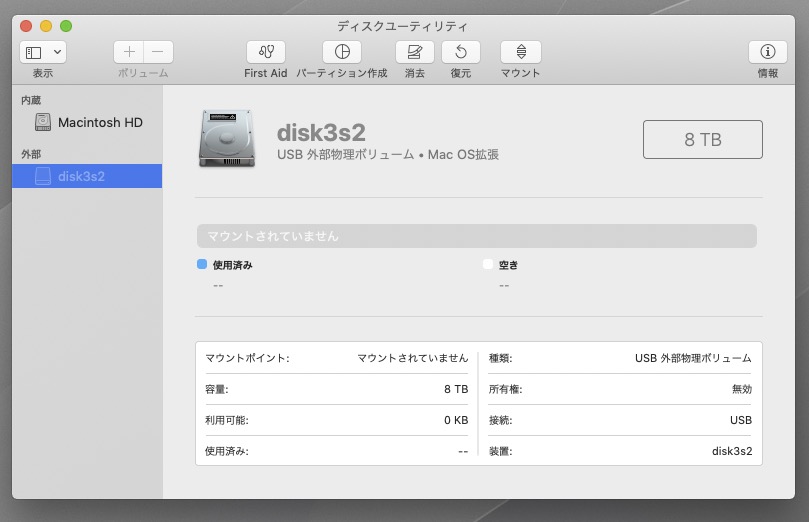Minimize the window with yellow button
Viewport: 809px width, 522px height.
[x=46, y=26]
